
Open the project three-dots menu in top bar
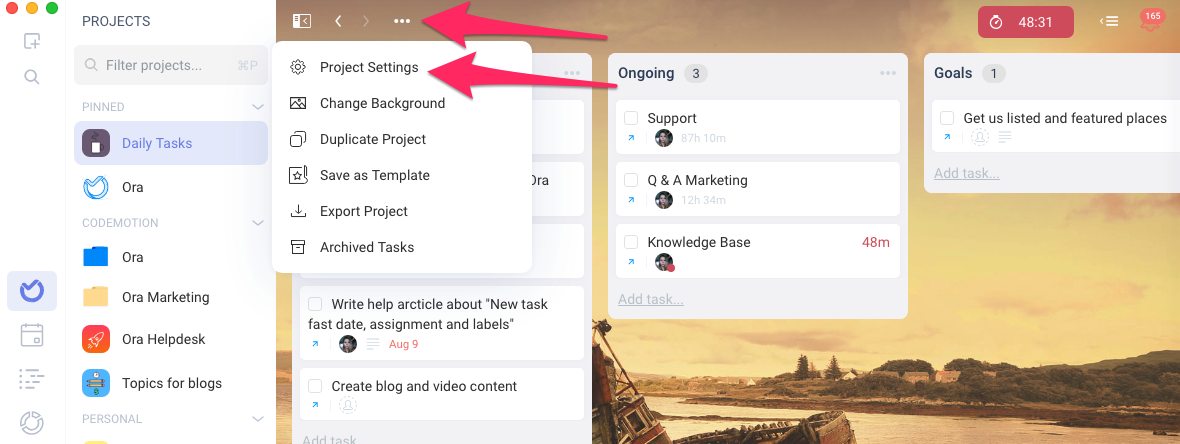[402, 21]
